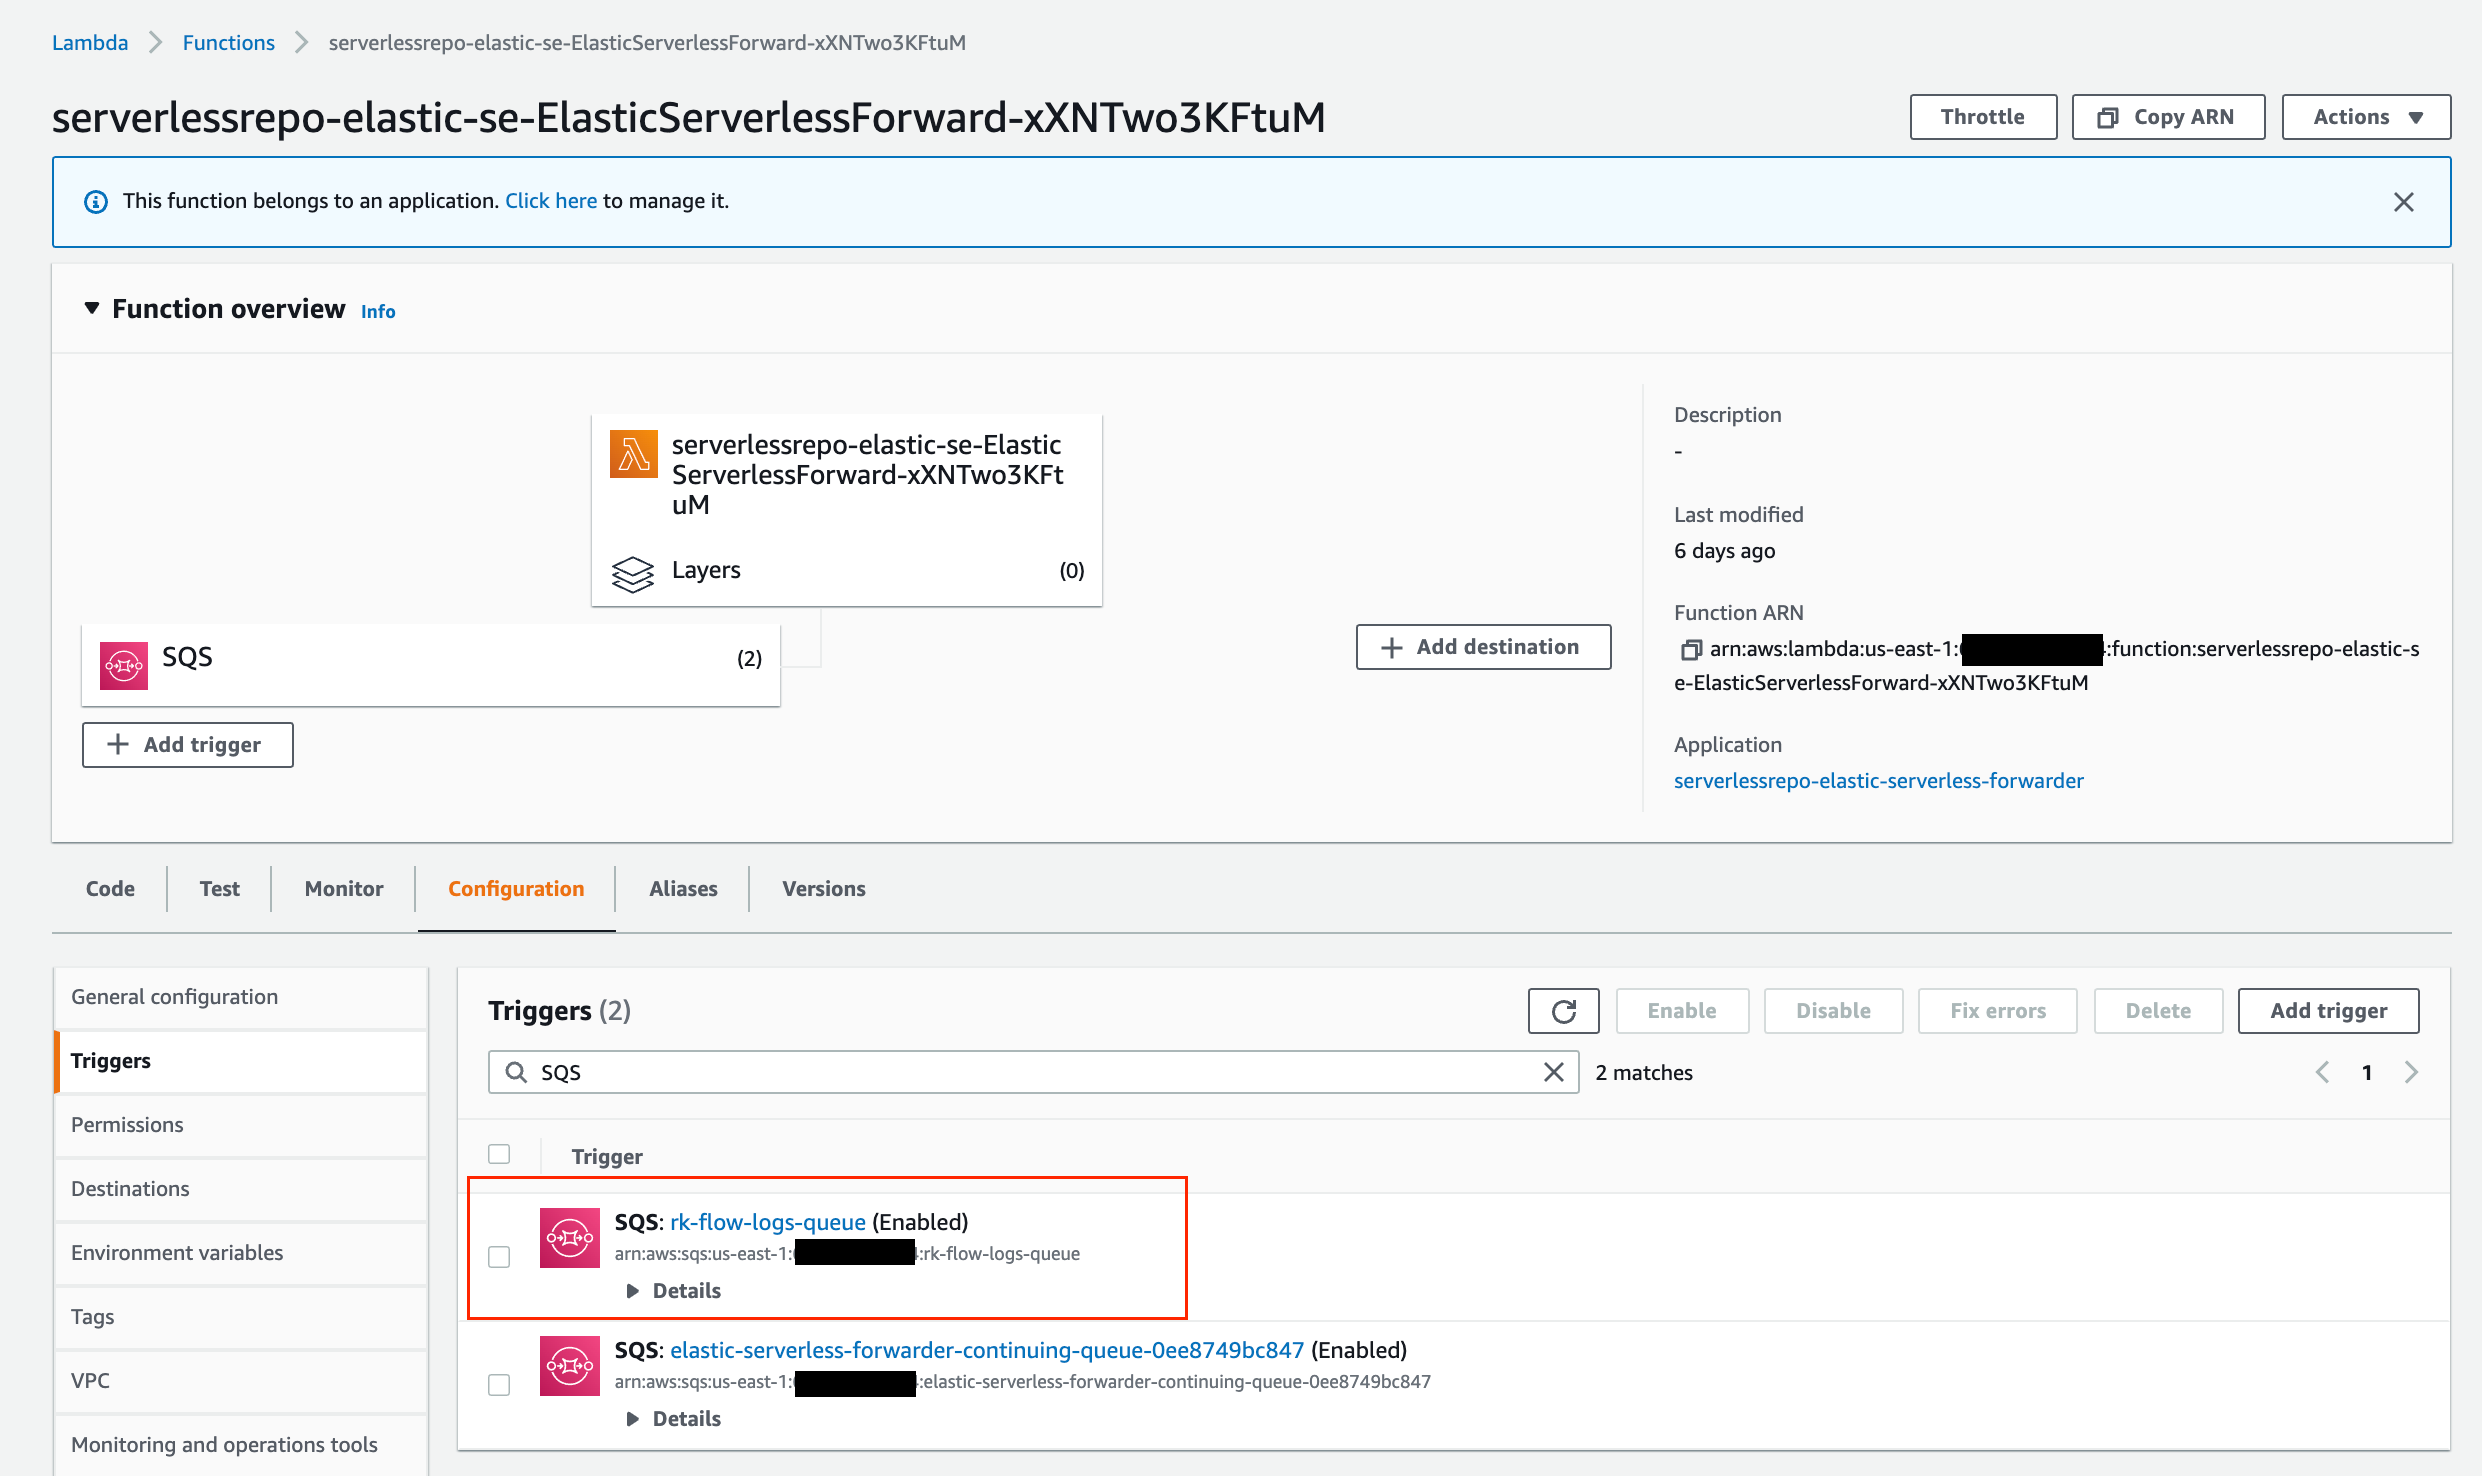The image size is (2482, 1476).
Task: Click the search magnifier icon in triggers filter
Action: (x=516, y=1072)
